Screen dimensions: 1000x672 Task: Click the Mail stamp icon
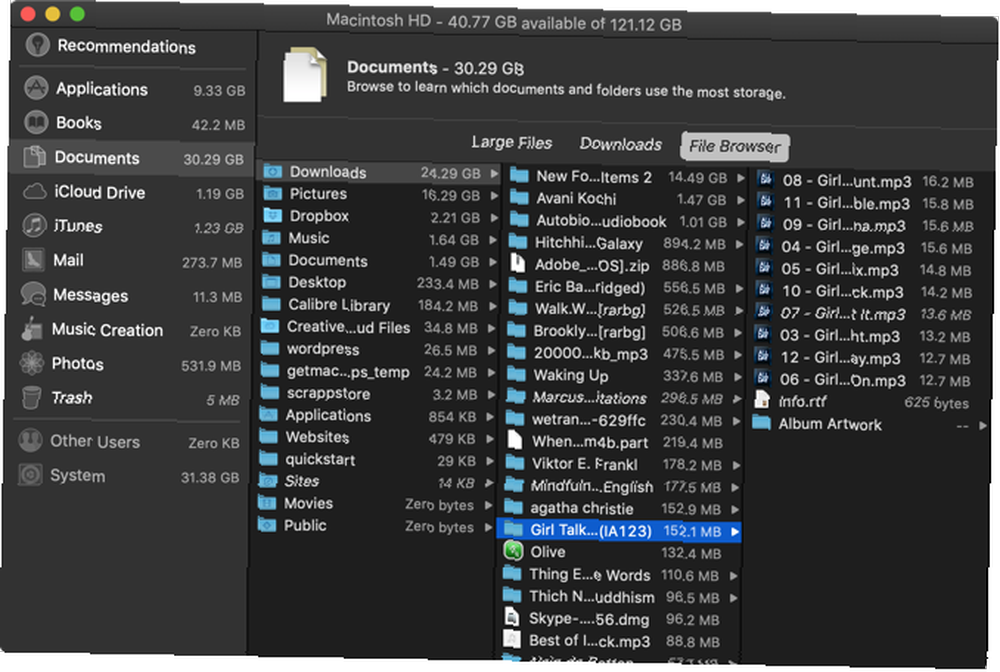pos(33,259)
